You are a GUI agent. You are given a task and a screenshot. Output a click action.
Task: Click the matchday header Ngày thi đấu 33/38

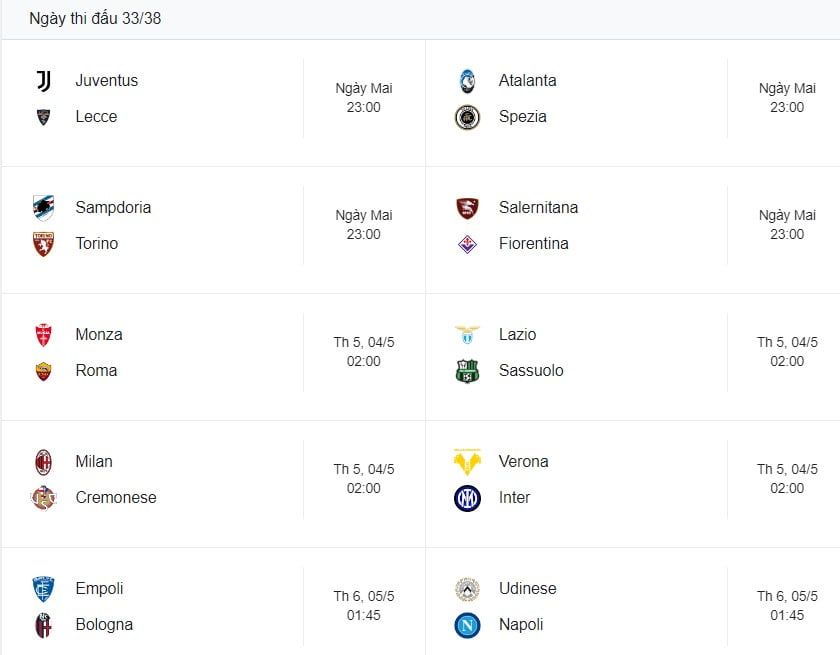pyautogui.click(x=95, y=18)
